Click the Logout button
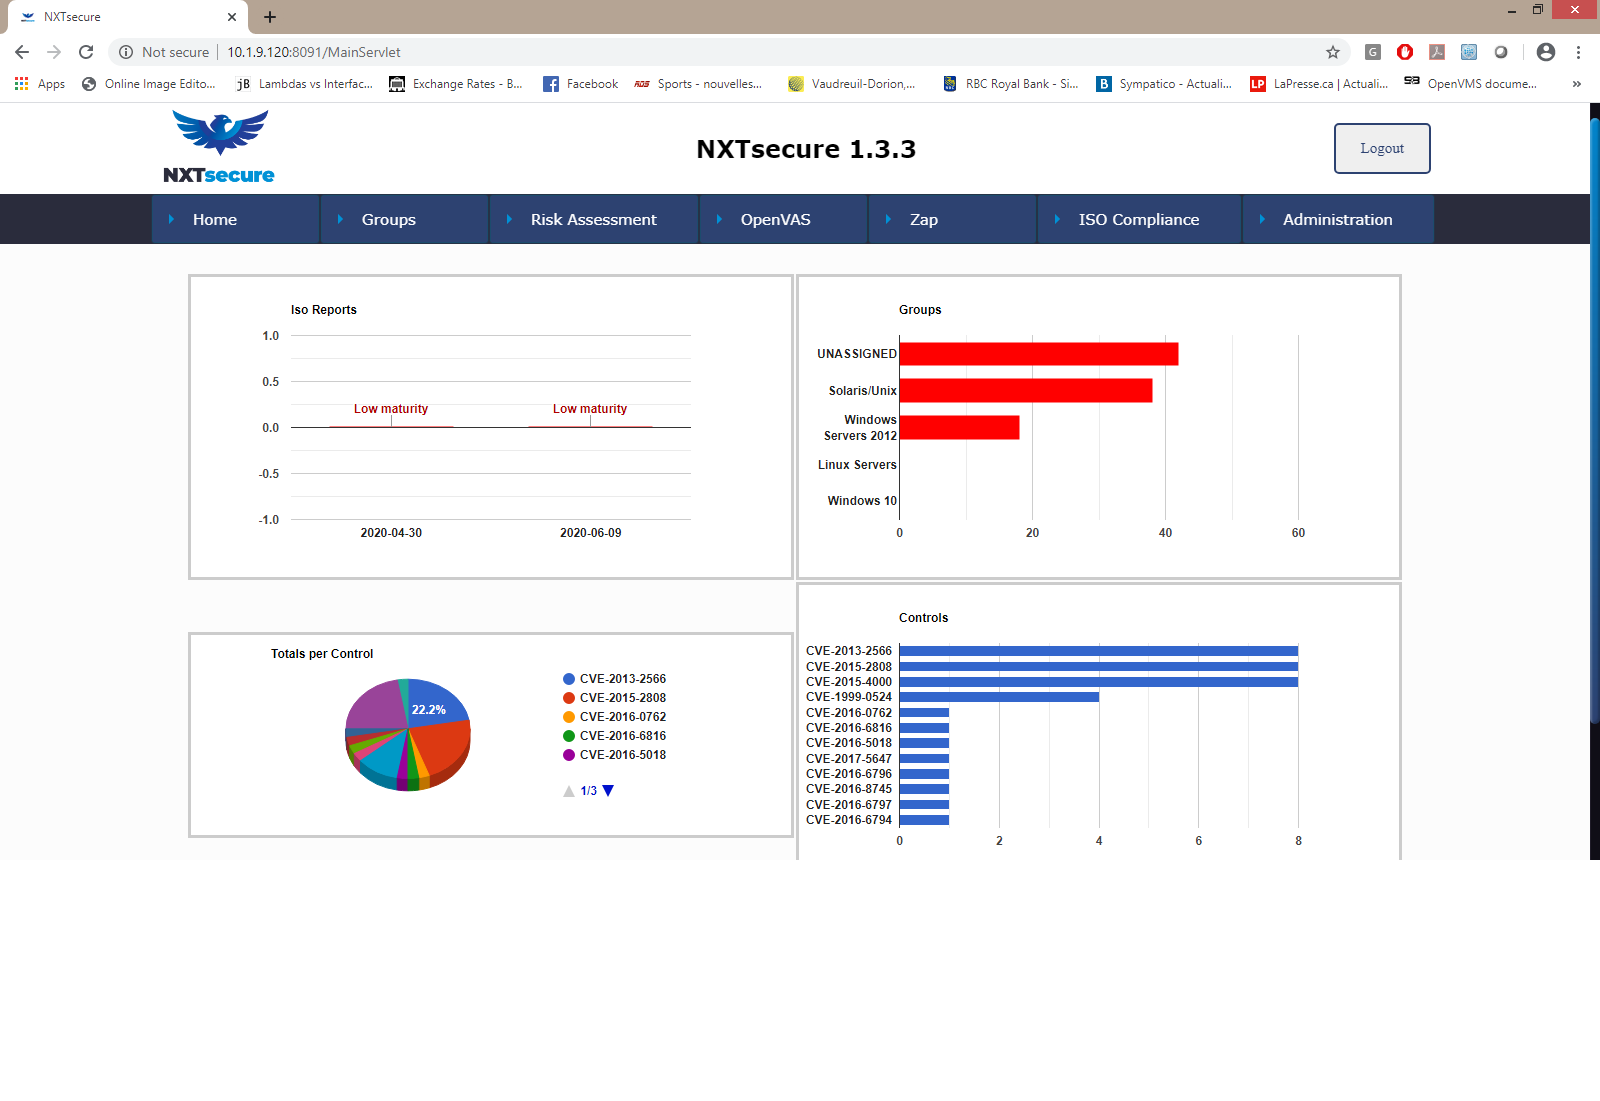The width and height of the screenshot is (1600, 1101). tap(1381, 148)
